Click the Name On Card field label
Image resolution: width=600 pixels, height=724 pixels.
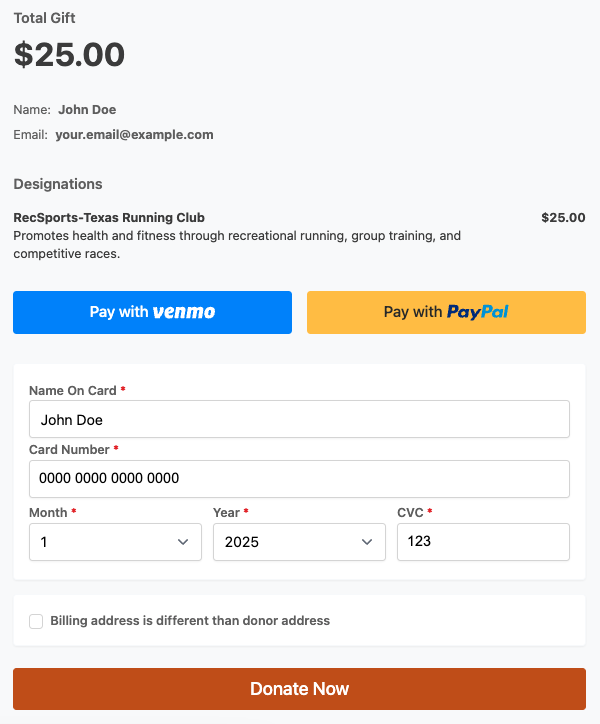tap(72, 391)
